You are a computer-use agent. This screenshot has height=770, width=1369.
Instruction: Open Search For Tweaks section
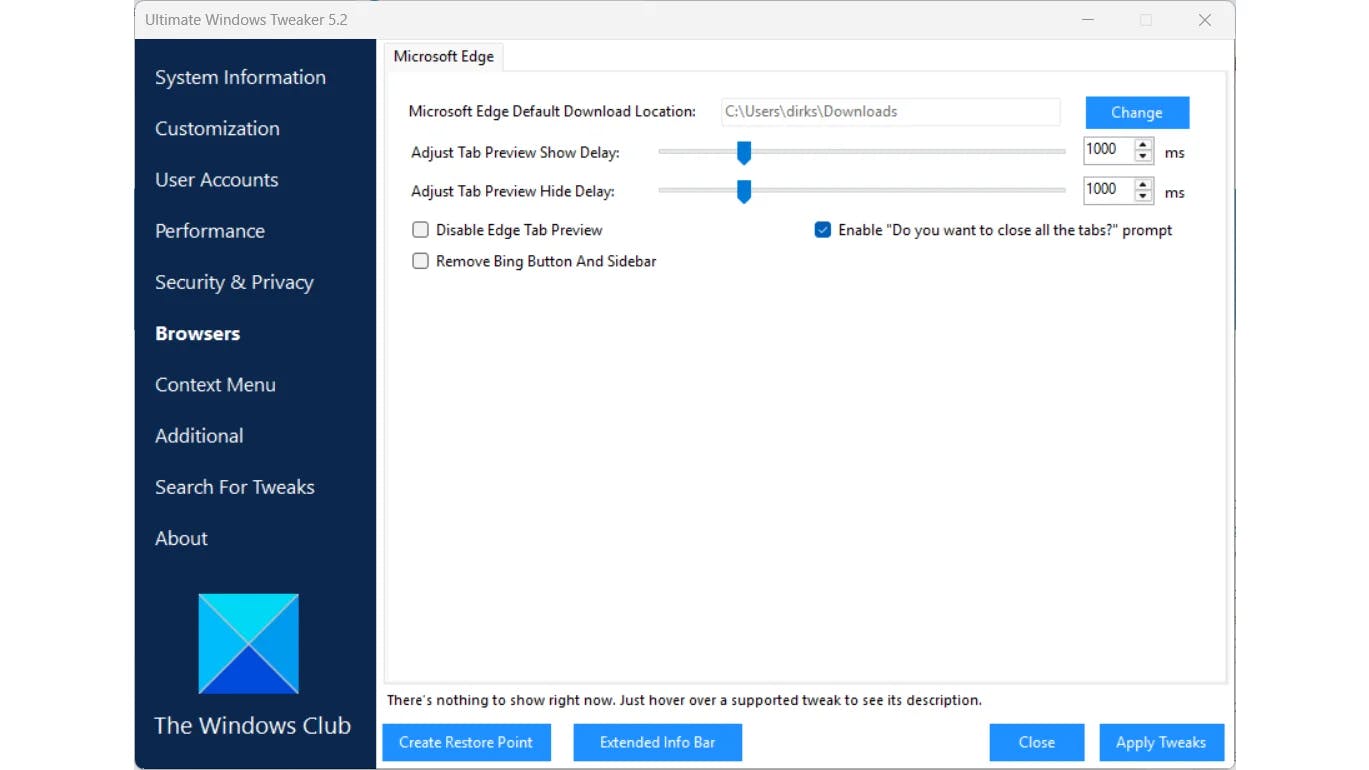click(x=235, y=487)
